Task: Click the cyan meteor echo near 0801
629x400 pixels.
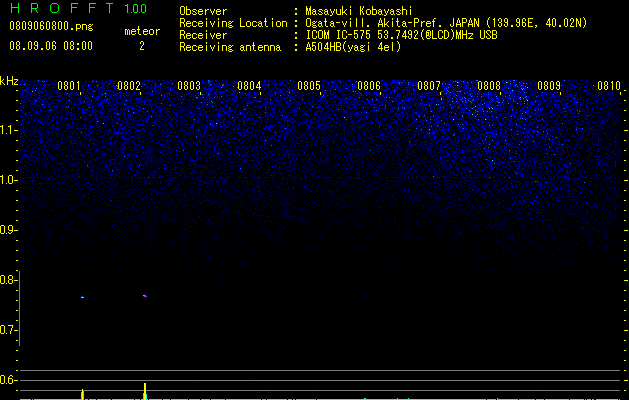Action: (x=82, y=297)
